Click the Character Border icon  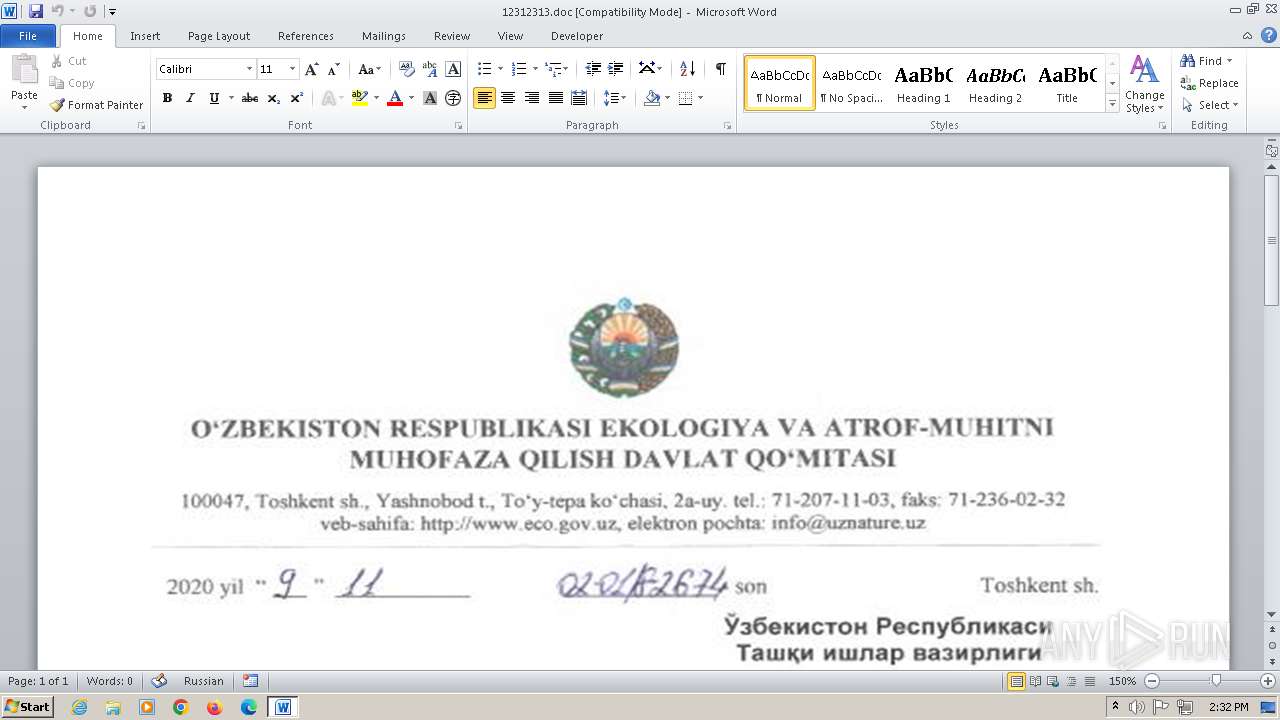[x=453, y=69]
